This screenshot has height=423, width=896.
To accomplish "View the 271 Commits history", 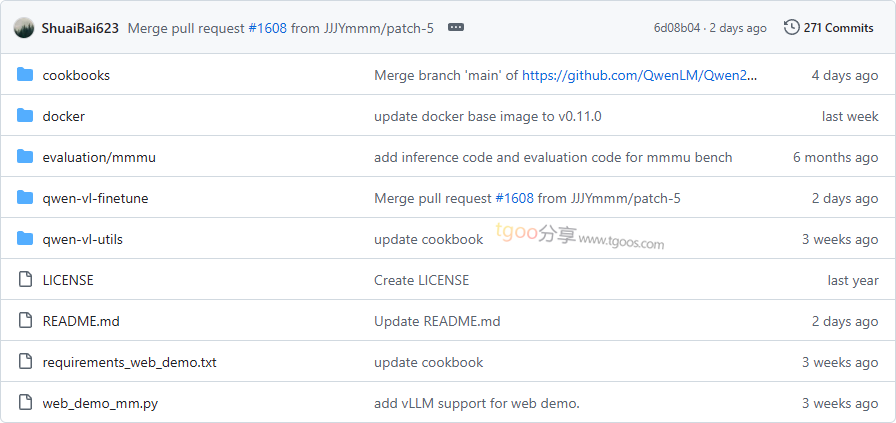I will [838, 28].
